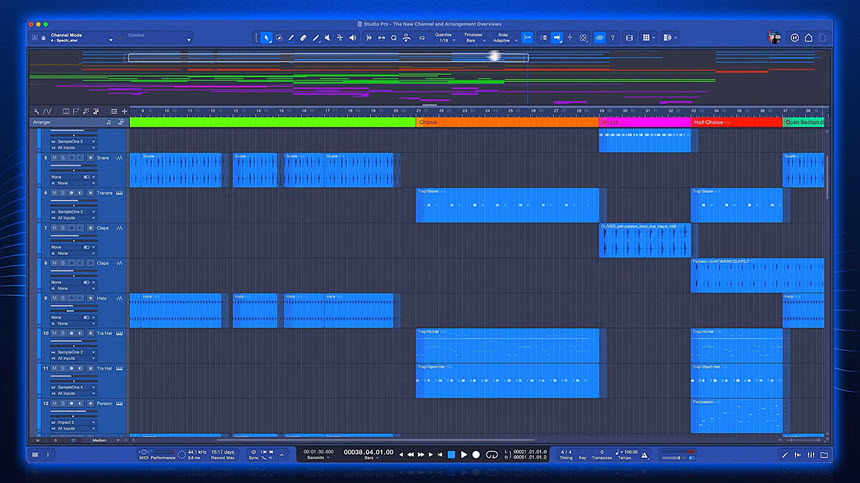Click the zoom magnifier icon in toolbar
This screenshot has height=483, width=860.
point(394,38)
